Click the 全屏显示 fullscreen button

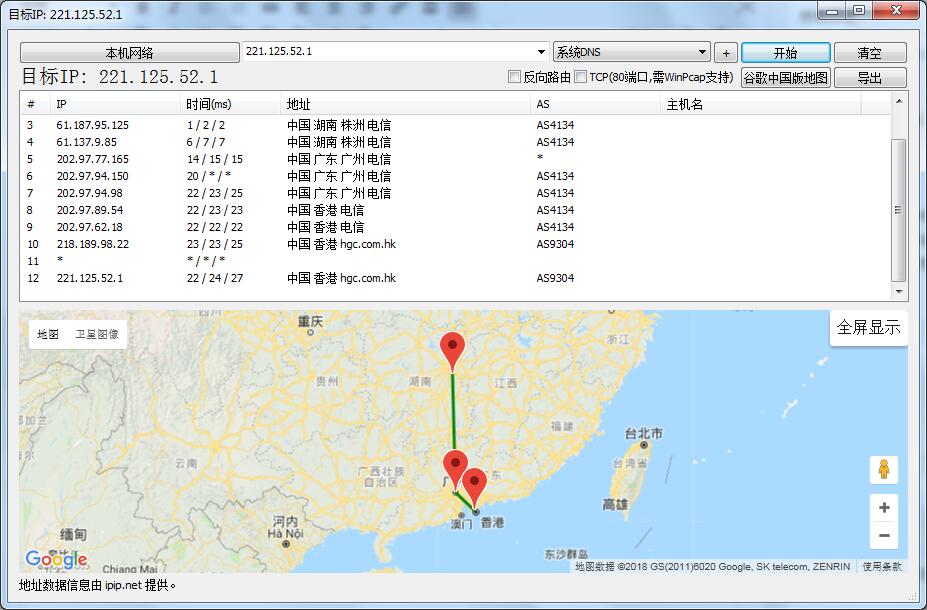pos(868,327)
